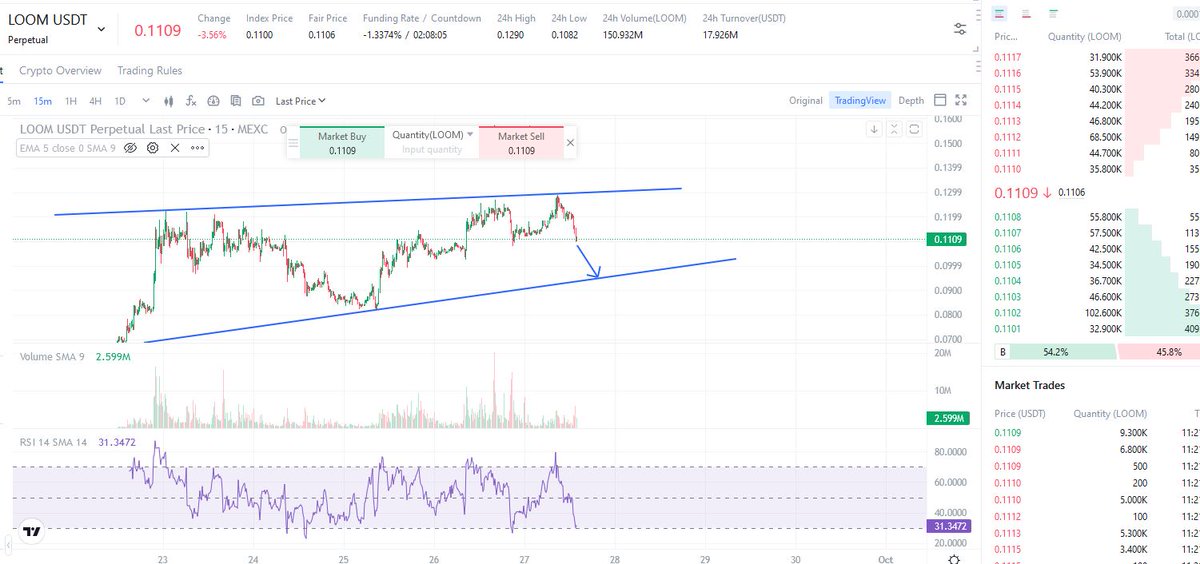This screenshot has height=564, width=1200.
Task: Click the ask quantity 68.500K row
Action: point(1097,137)
